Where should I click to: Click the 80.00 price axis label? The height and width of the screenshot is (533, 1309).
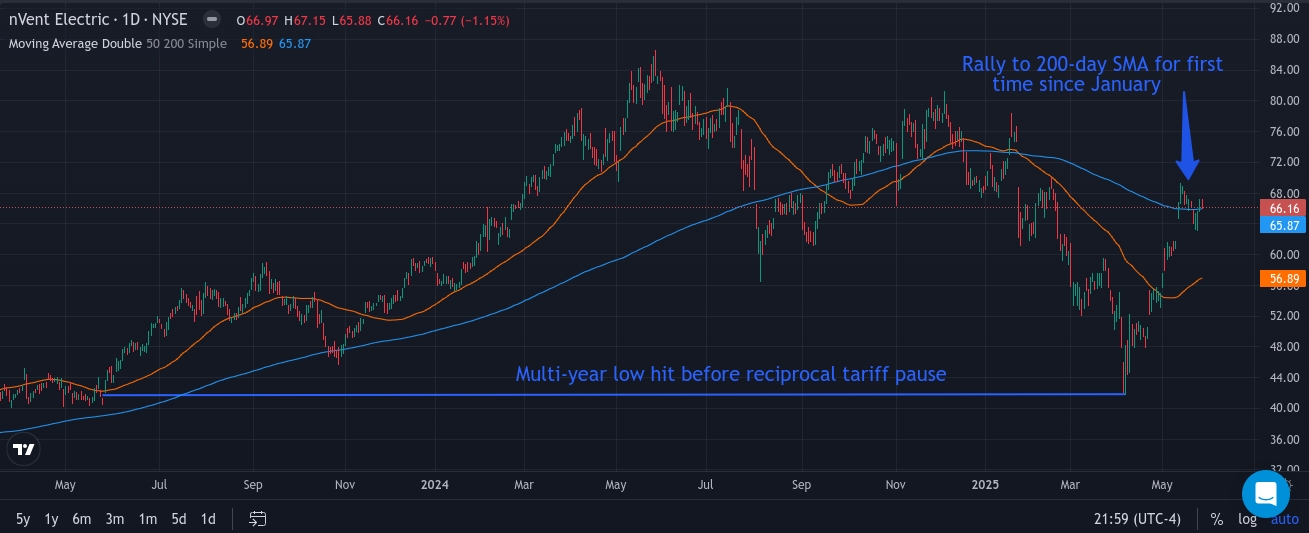pyautogui.click(x=1284, y=100)
